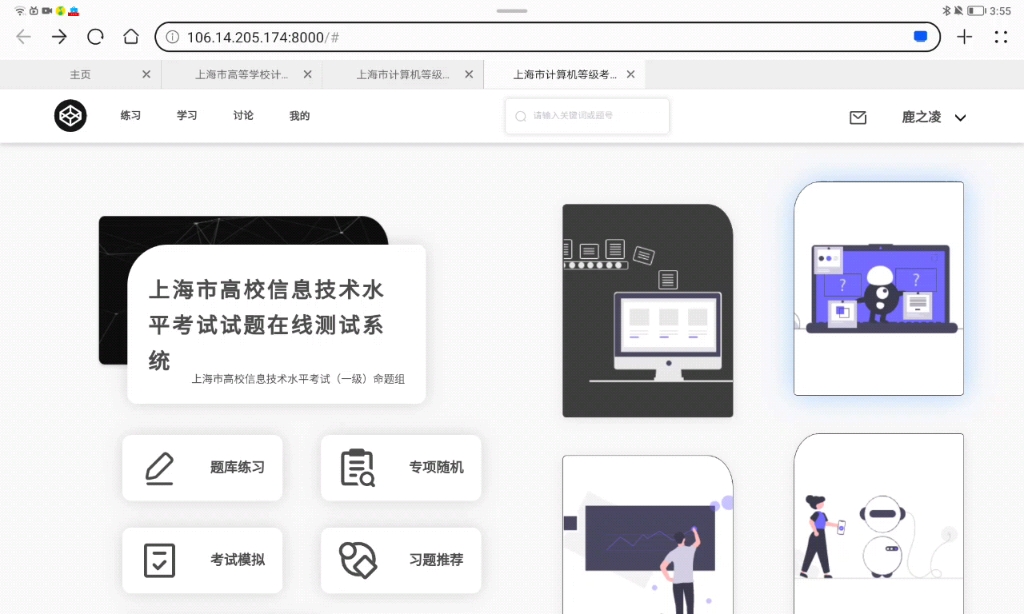
Task: Go to 我的 section in the navbar
Action: [297, 116]
